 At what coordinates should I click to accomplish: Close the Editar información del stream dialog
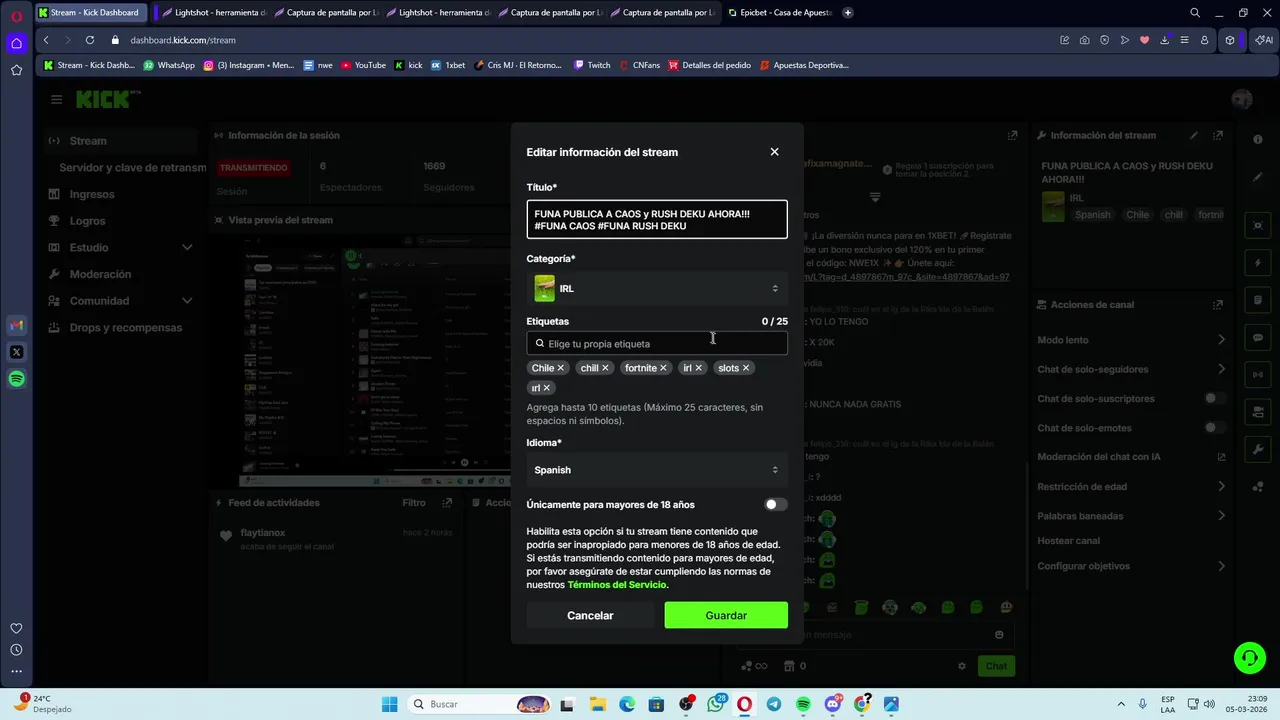point(774,152)
